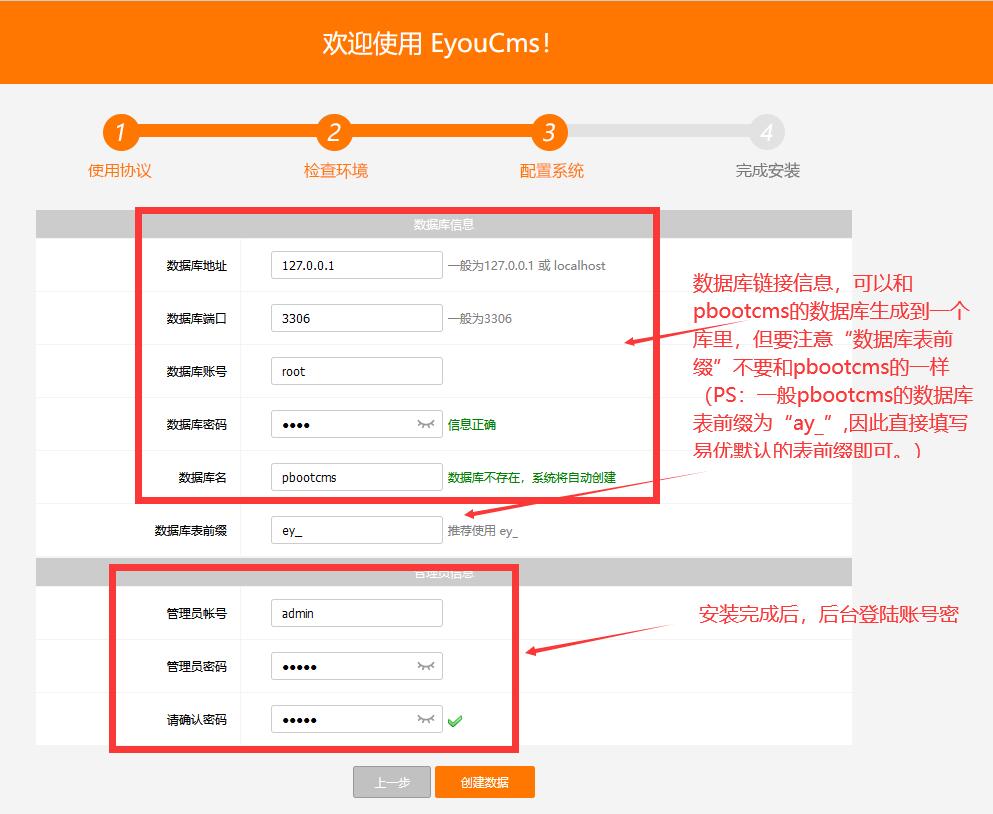The height and width of the screenshot is (814, 993).
Task: Click the 数据库地址 label
Action: point(197,265)
